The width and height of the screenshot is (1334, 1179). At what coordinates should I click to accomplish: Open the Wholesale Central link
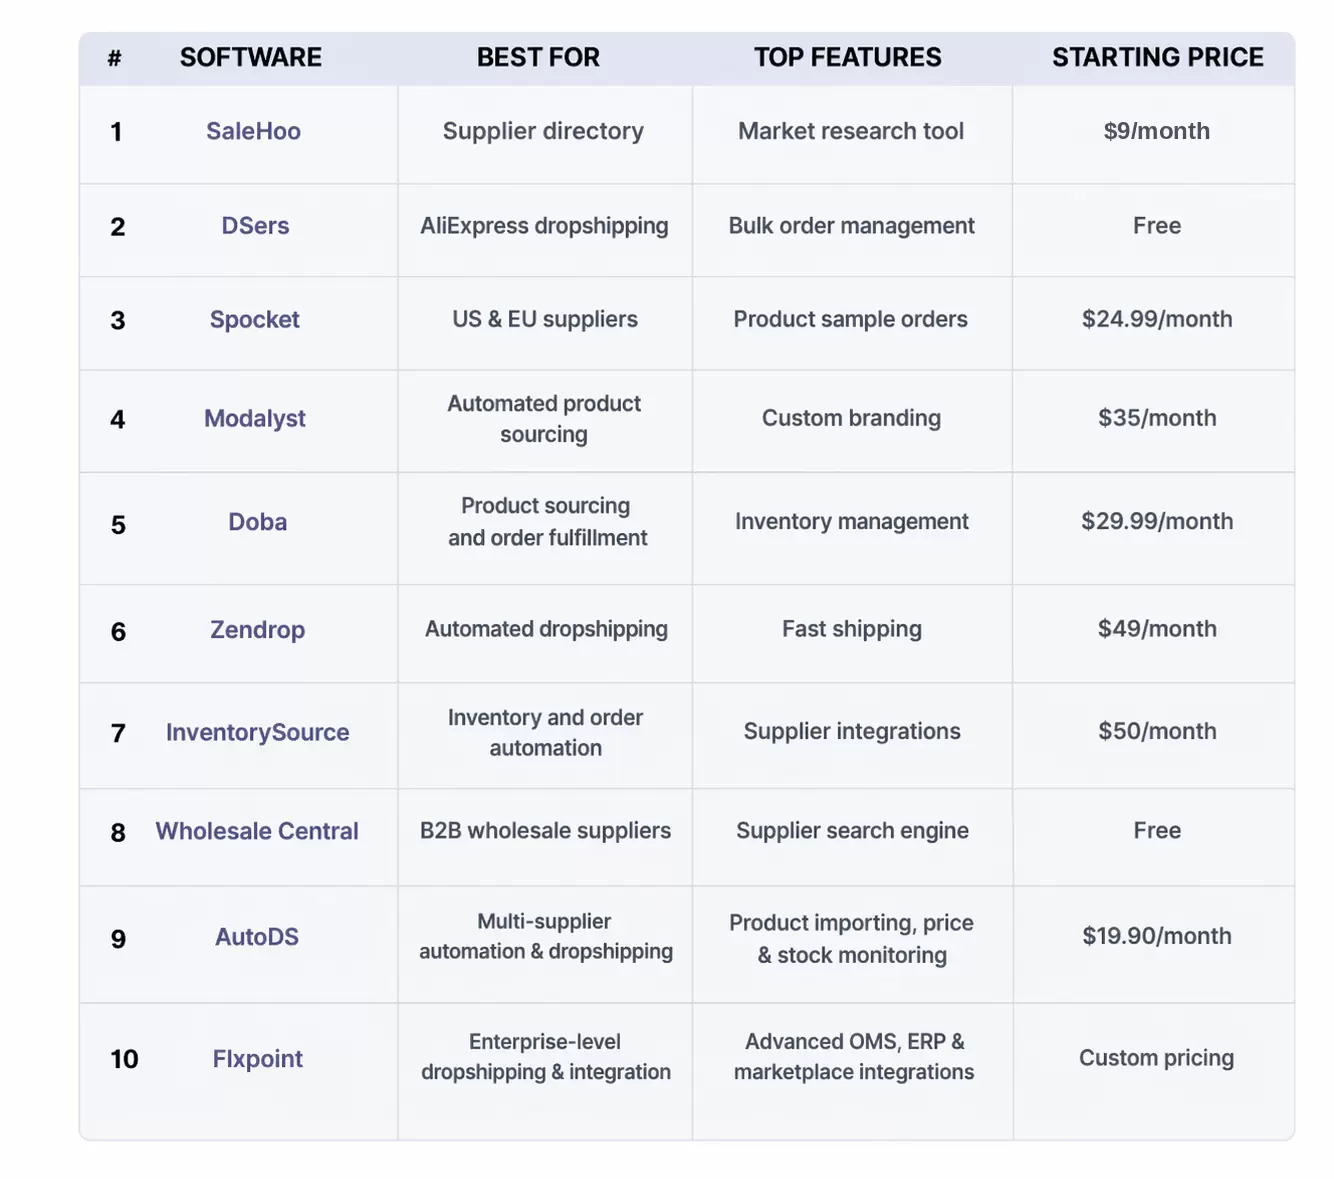tap(256, 831)
